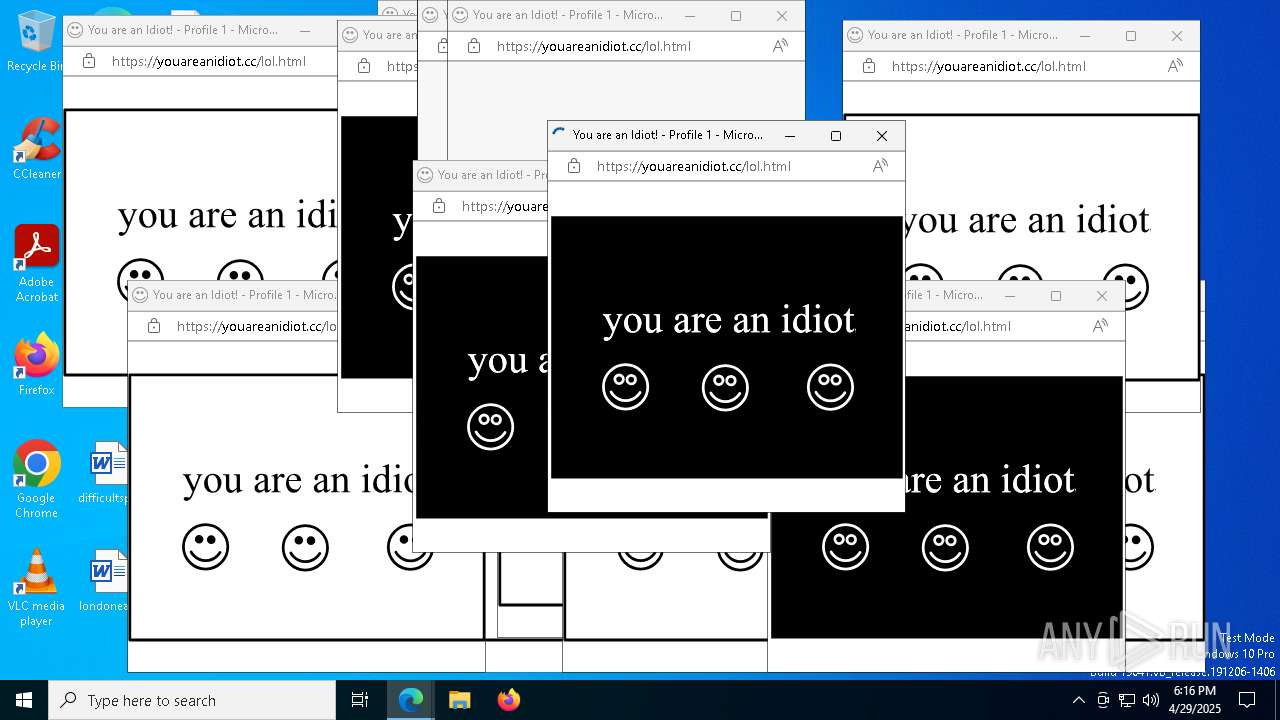
Task: Open Firefox from the taskbar
Action: tap(508, 700)
